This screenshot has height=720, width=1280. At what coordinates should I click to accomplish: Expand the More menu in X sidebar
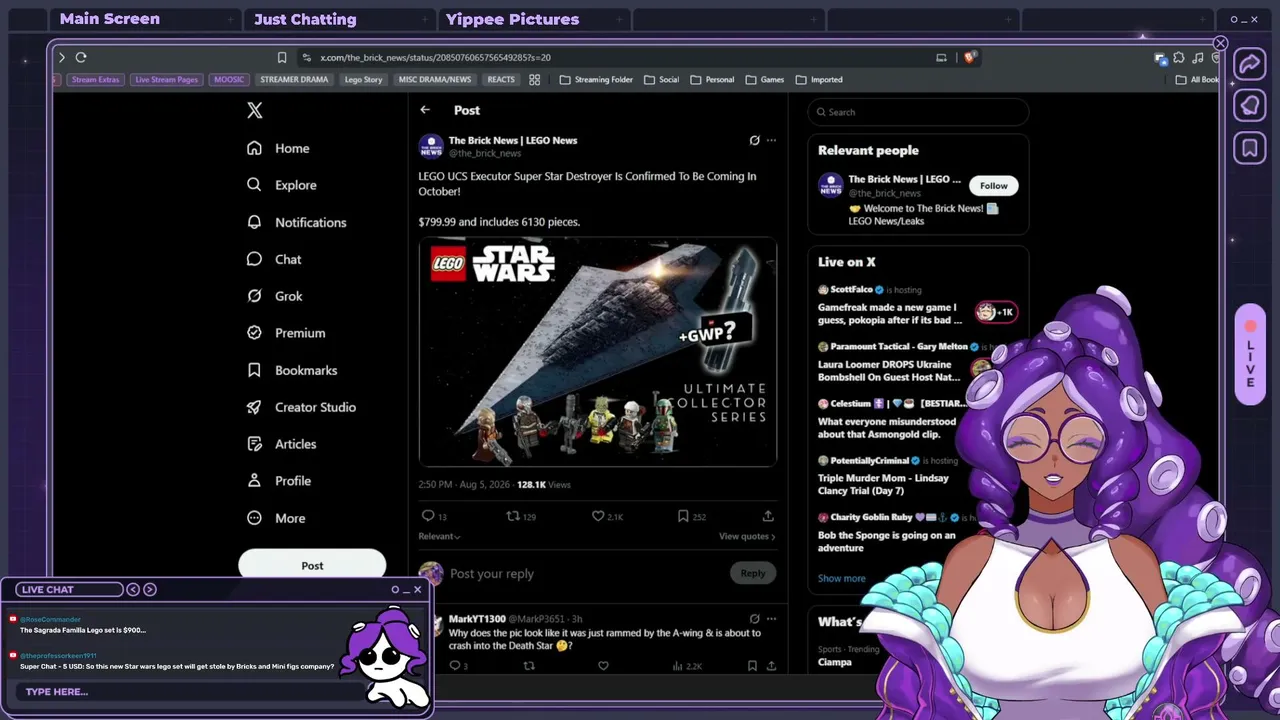(x=276, y=518)
